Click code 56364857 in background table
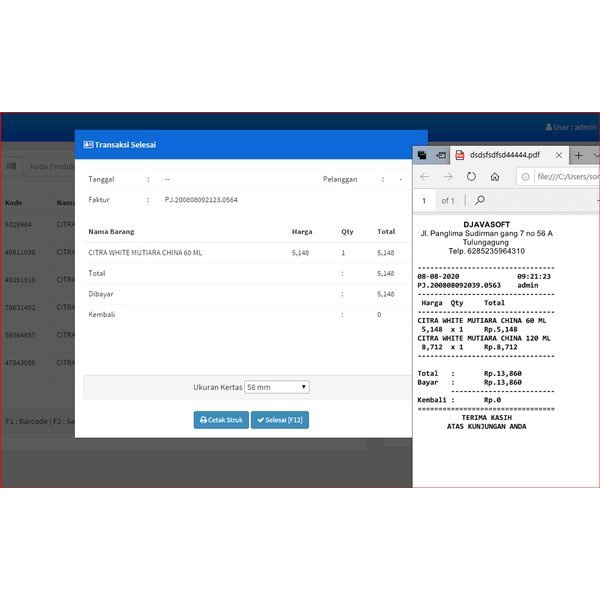Viewport: 600px width, 600px height. click(20, 335)
